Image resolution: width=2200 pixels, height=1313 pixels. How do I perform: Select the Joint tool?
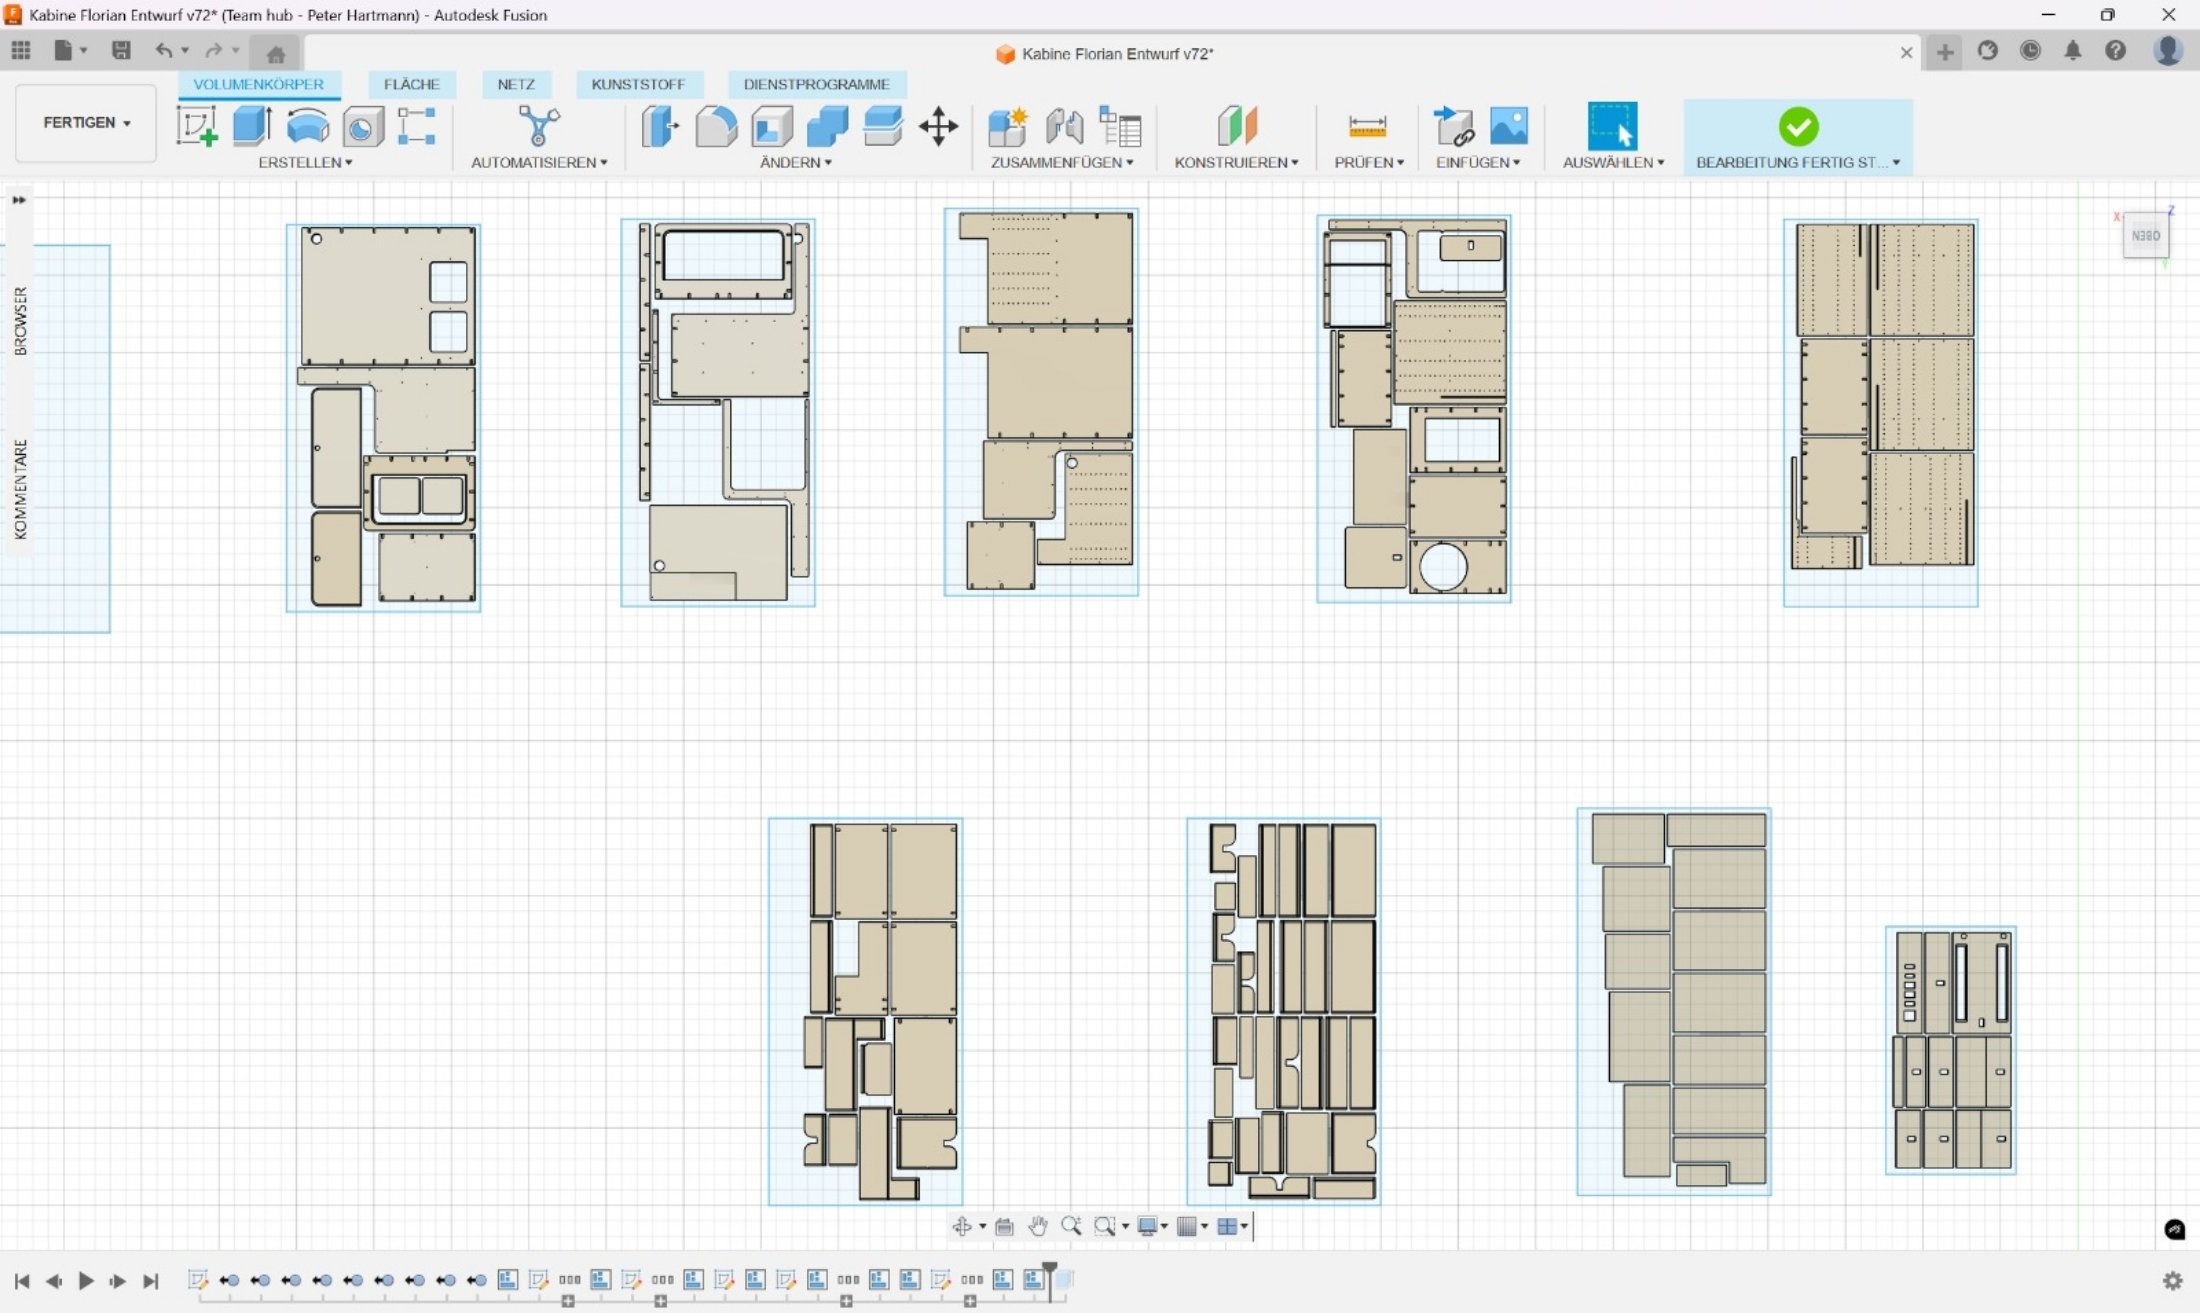[1065, 127]
